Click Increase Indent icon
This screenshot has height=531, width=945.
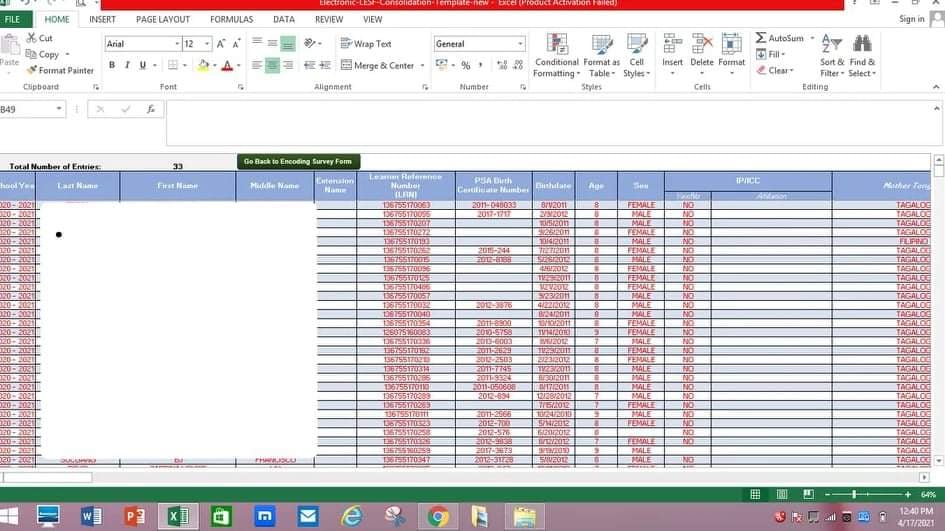[x=325, y=65]
